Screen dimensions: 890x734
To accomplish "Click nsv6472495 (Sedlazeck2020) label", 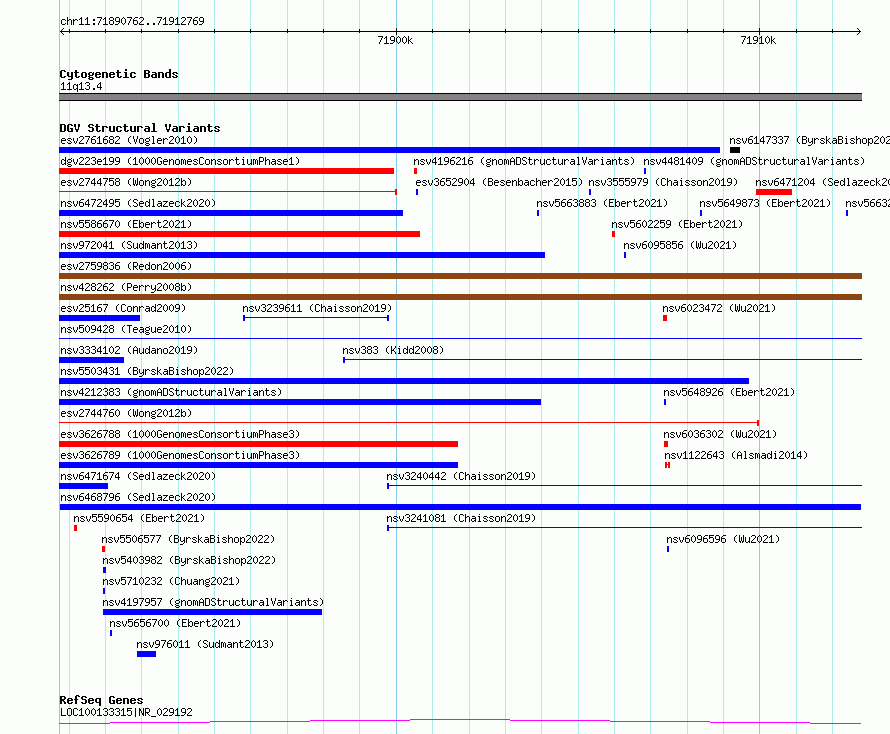I will coord(138,203).
